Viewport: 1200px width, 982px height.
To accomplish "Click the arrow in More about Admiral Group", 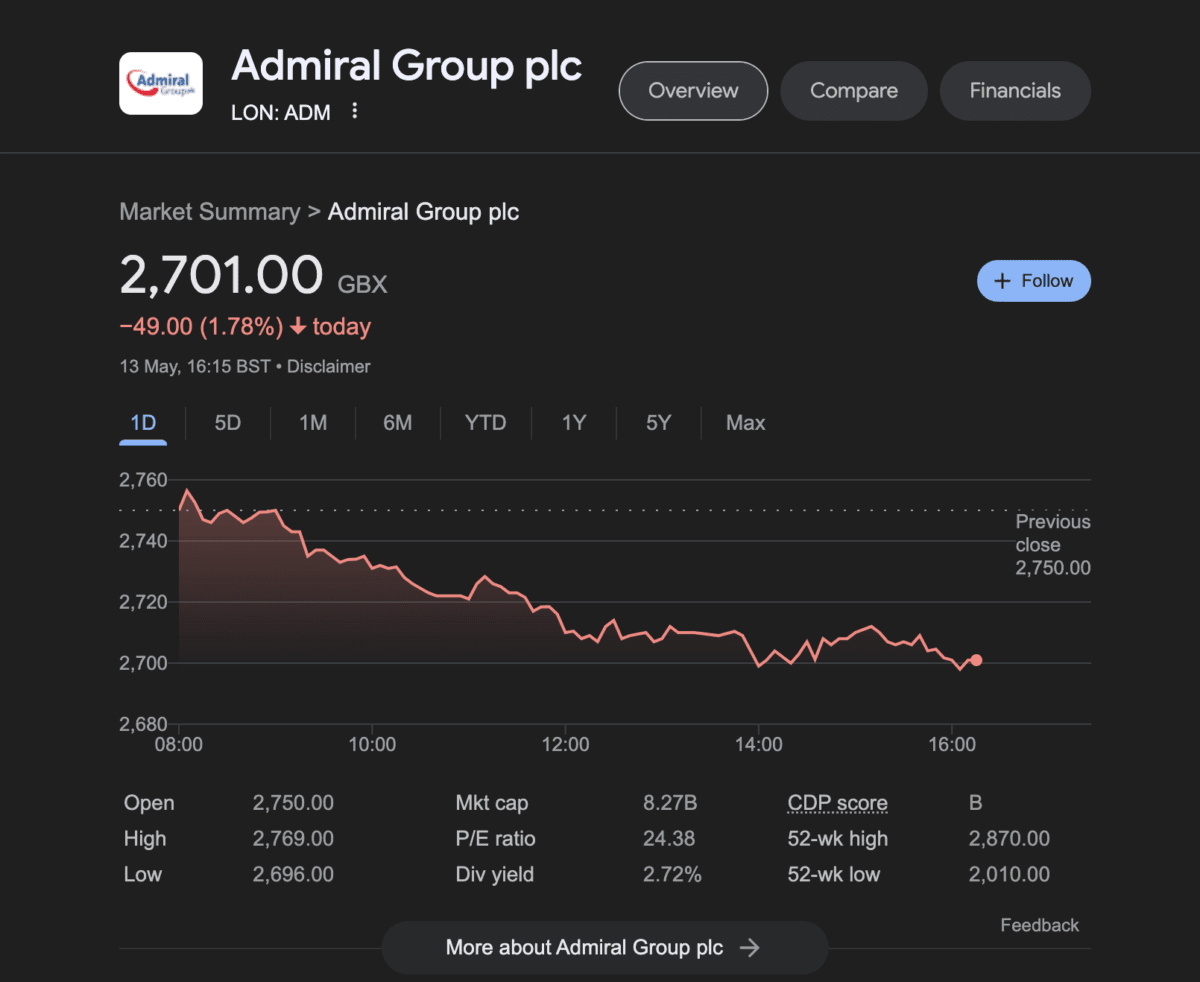I will (x=749, y=948).
